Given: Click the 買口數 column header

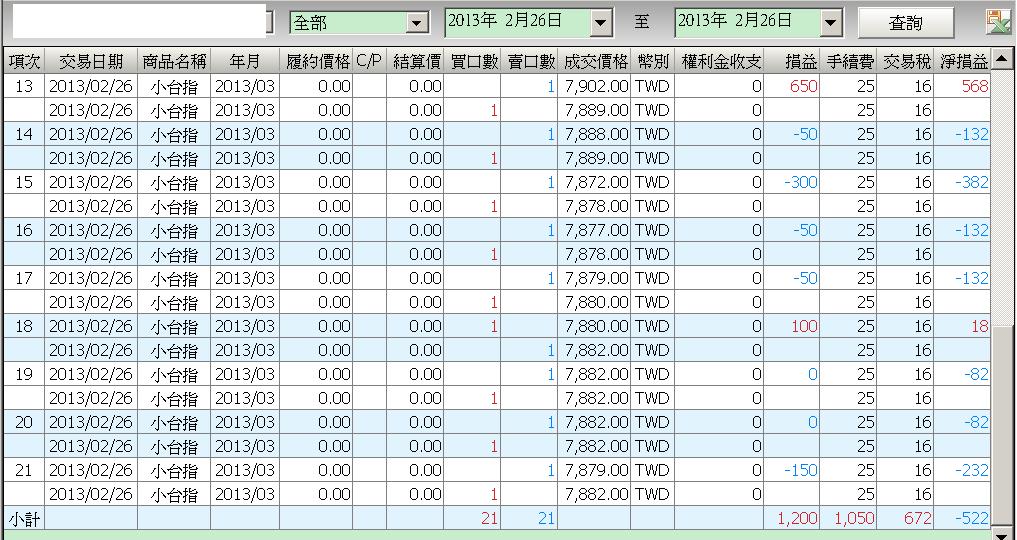Looking at the screenshot, I should click(x=473, y=62).
